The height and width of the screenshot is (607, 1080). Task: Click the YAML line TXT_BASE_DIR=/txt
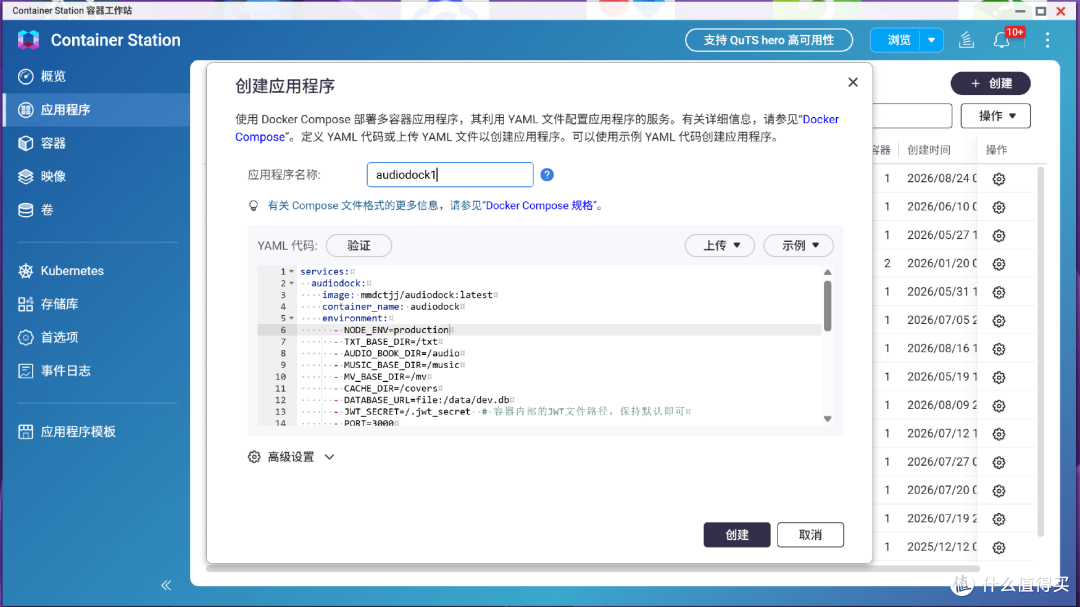391,342
